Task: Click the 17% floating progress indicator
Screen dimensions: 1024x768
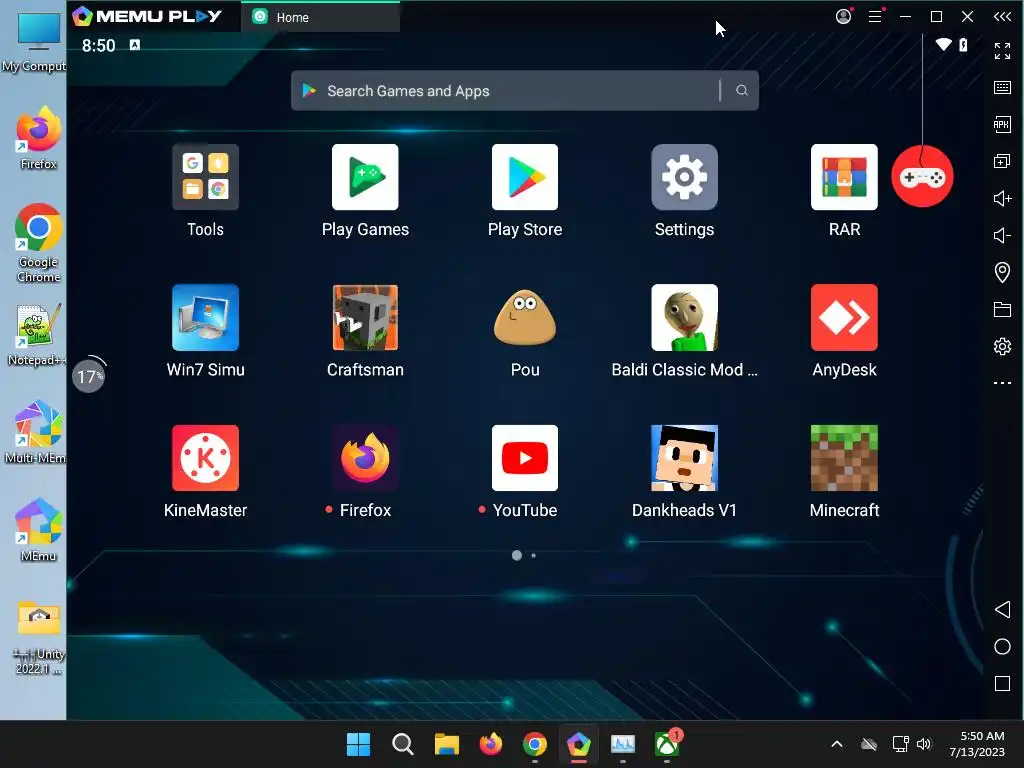Action: point(89,376)
